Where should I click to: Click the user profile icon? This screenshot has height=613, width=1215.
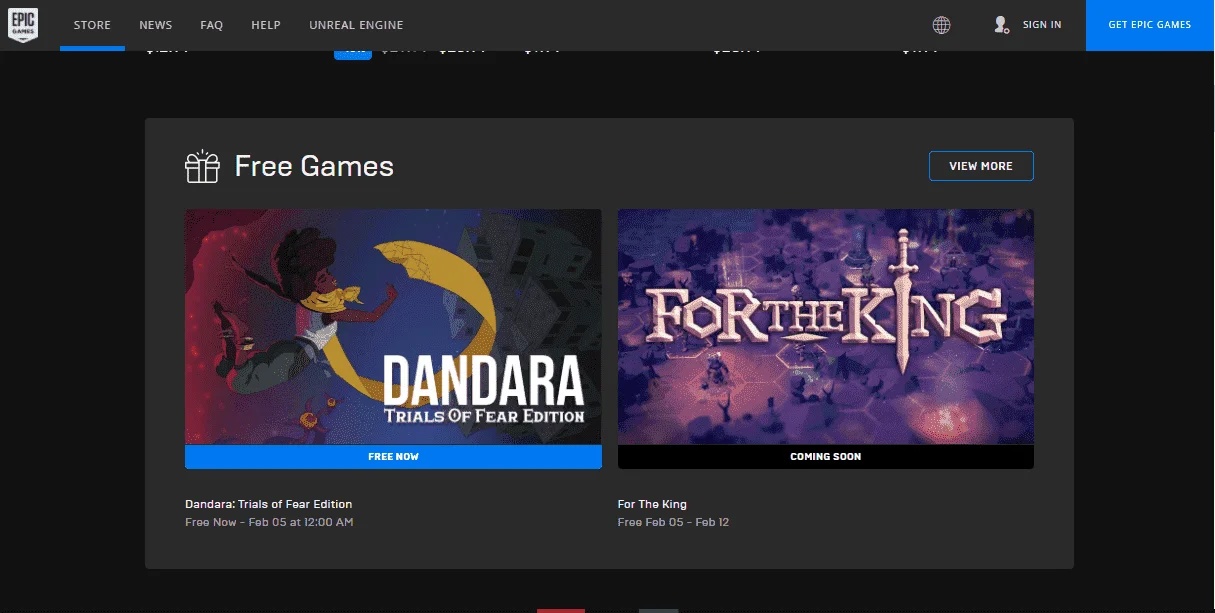click(1001, 25)
